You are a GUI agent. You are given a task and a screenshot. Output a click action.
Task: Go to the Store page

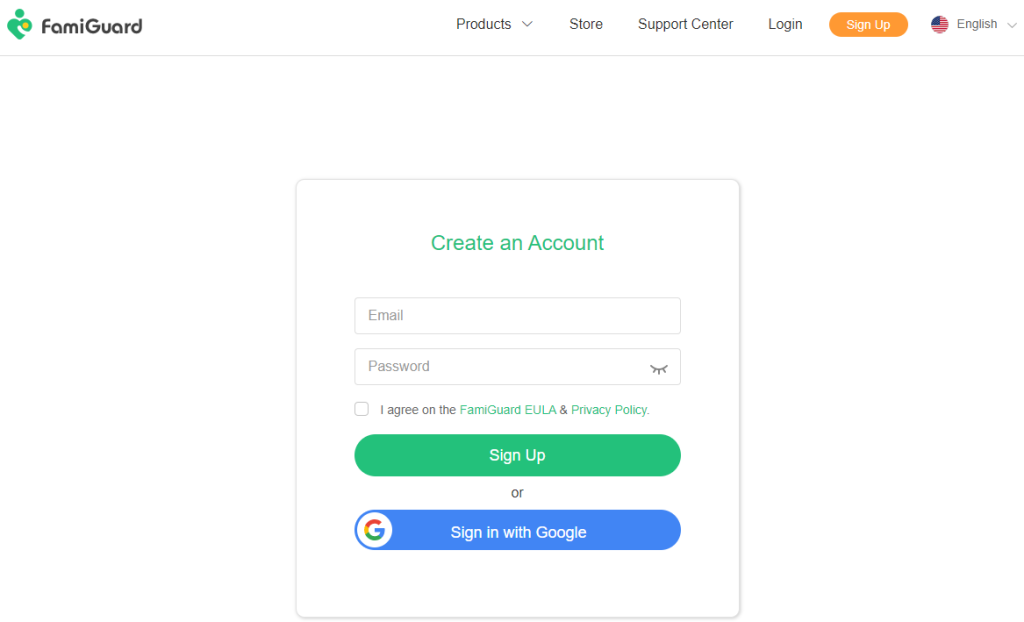coord(586,24)
